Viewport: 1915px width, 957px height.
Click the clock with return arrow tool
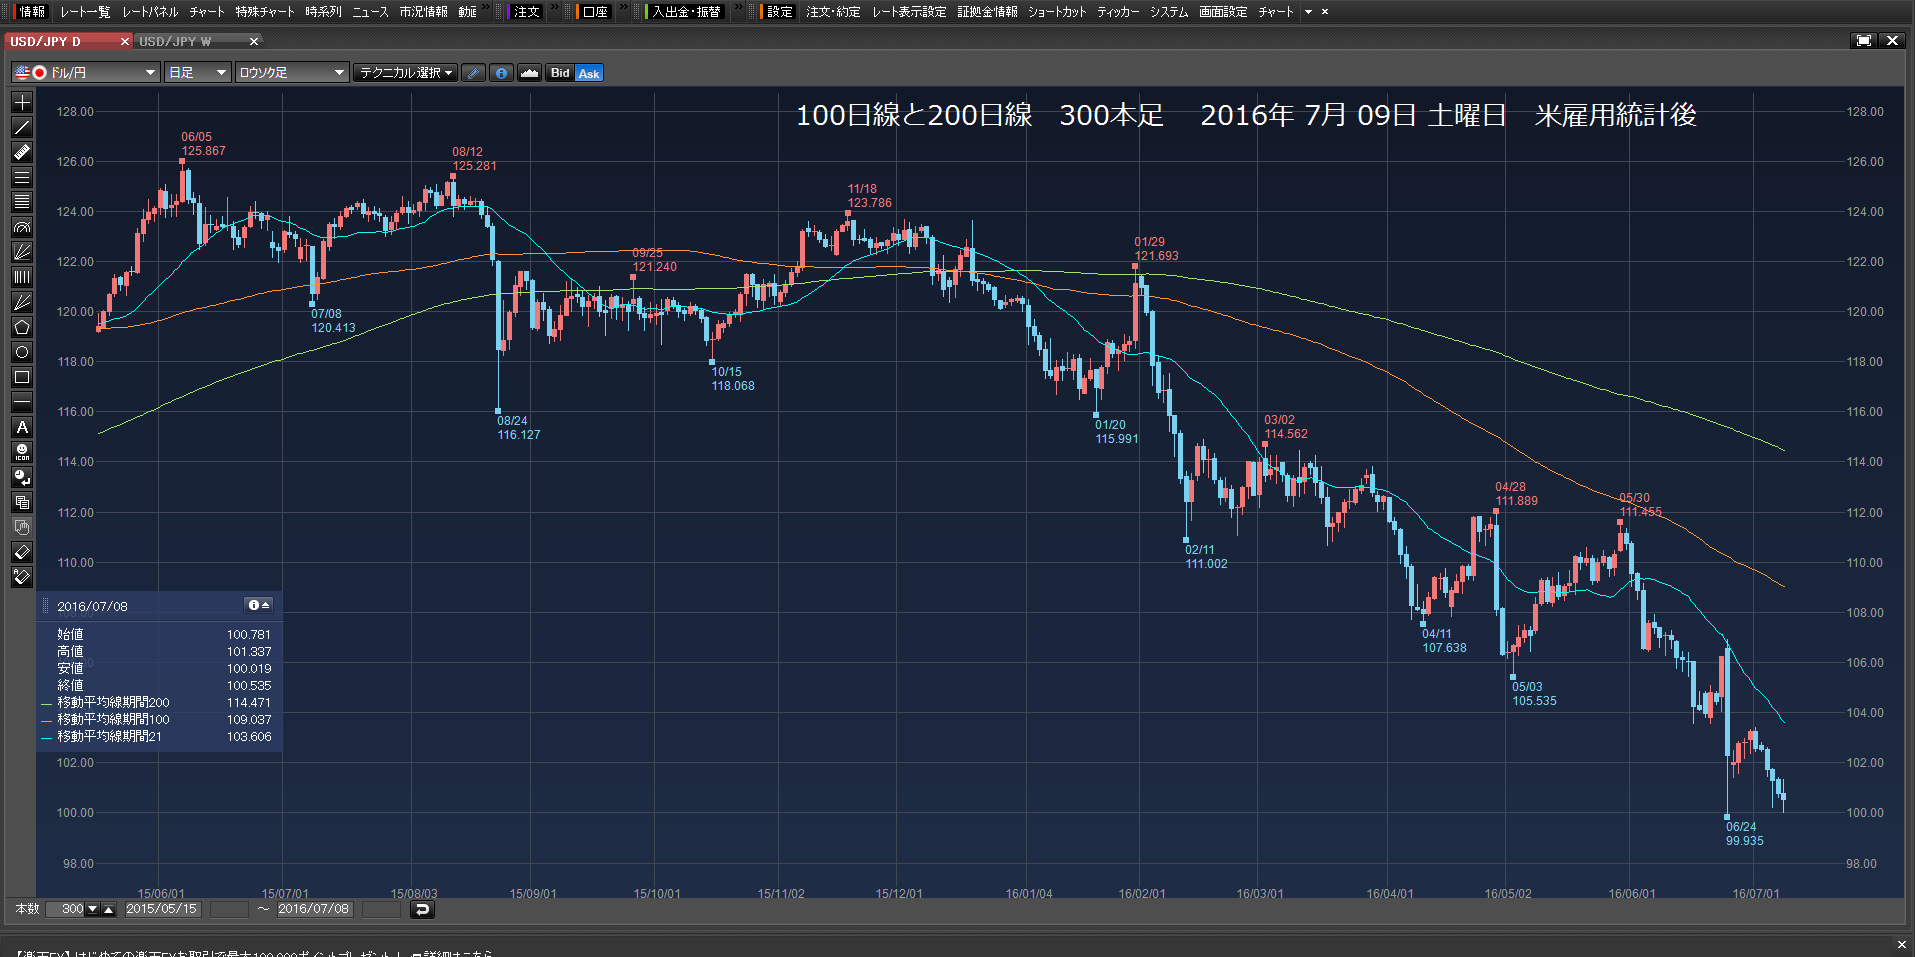point(22,477)
